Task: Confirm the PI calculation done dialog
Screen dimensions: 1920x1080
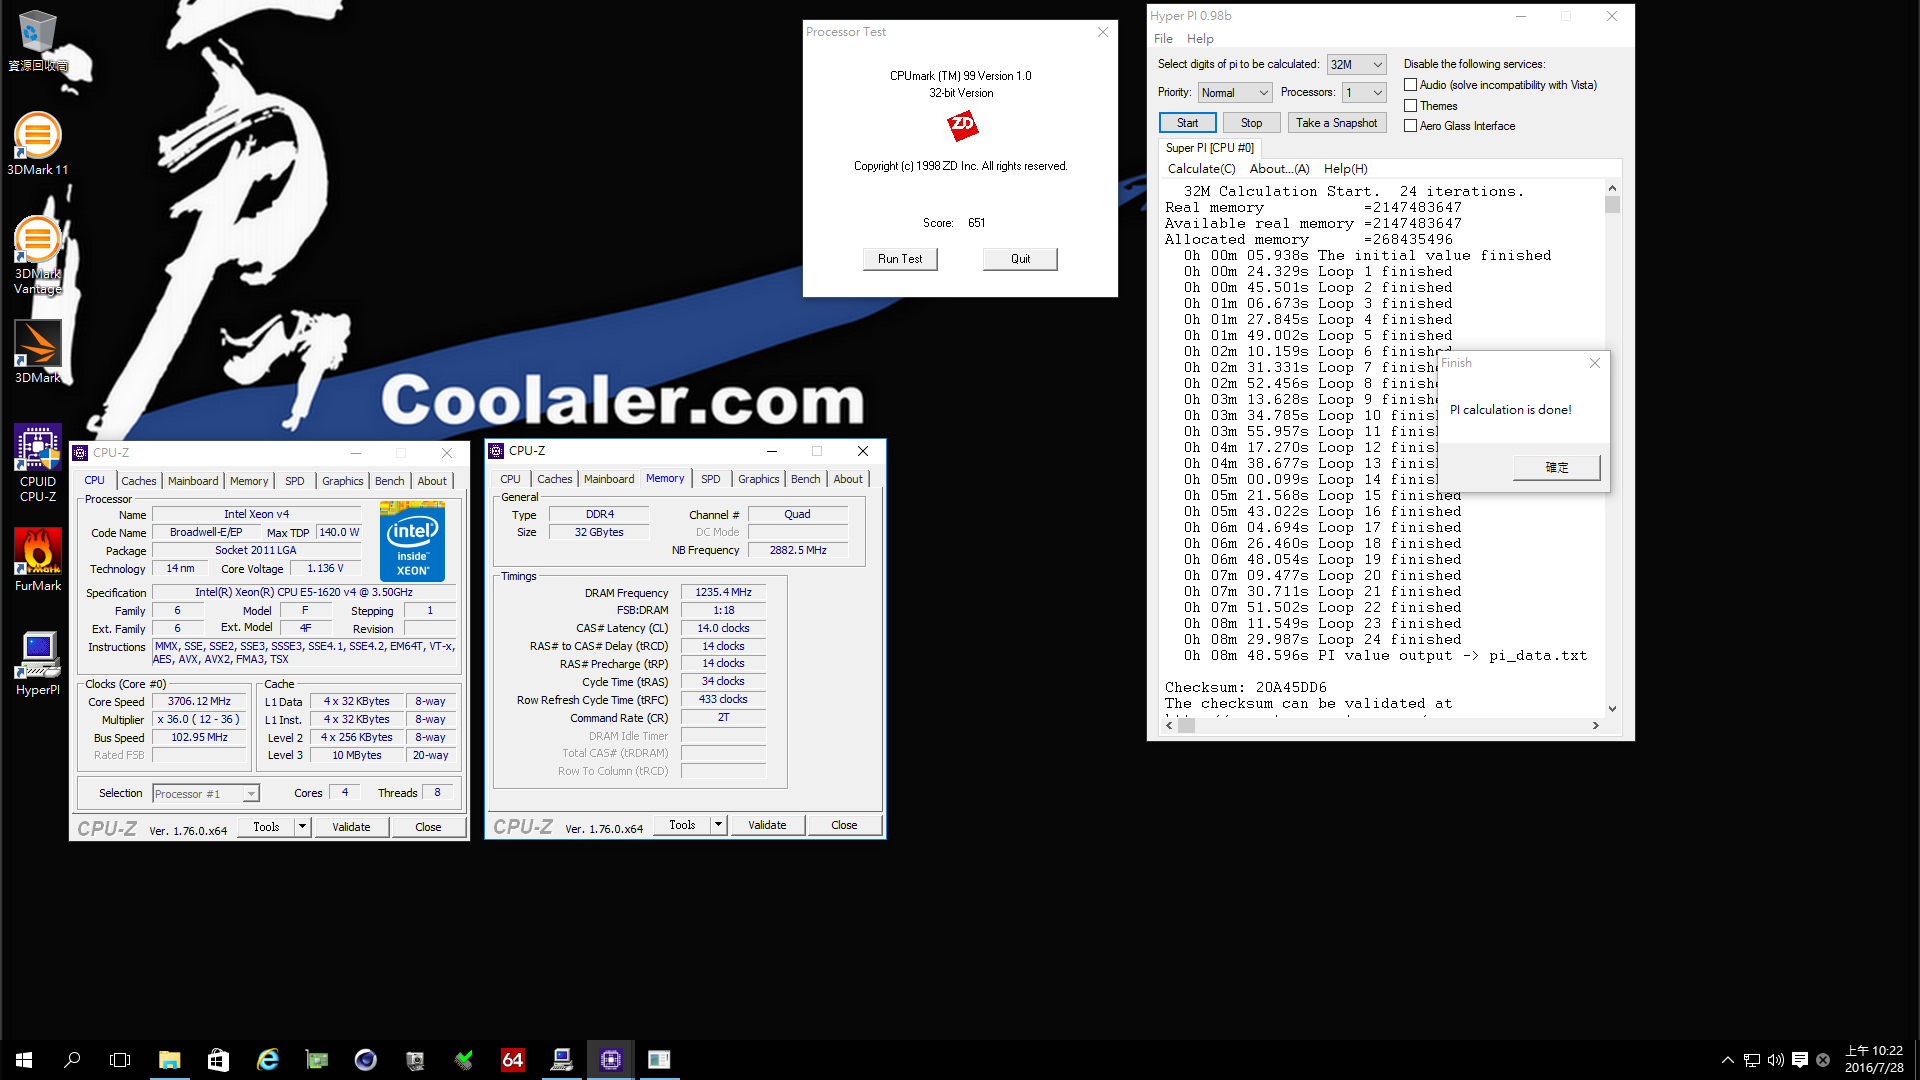Action: point(1556,467)
